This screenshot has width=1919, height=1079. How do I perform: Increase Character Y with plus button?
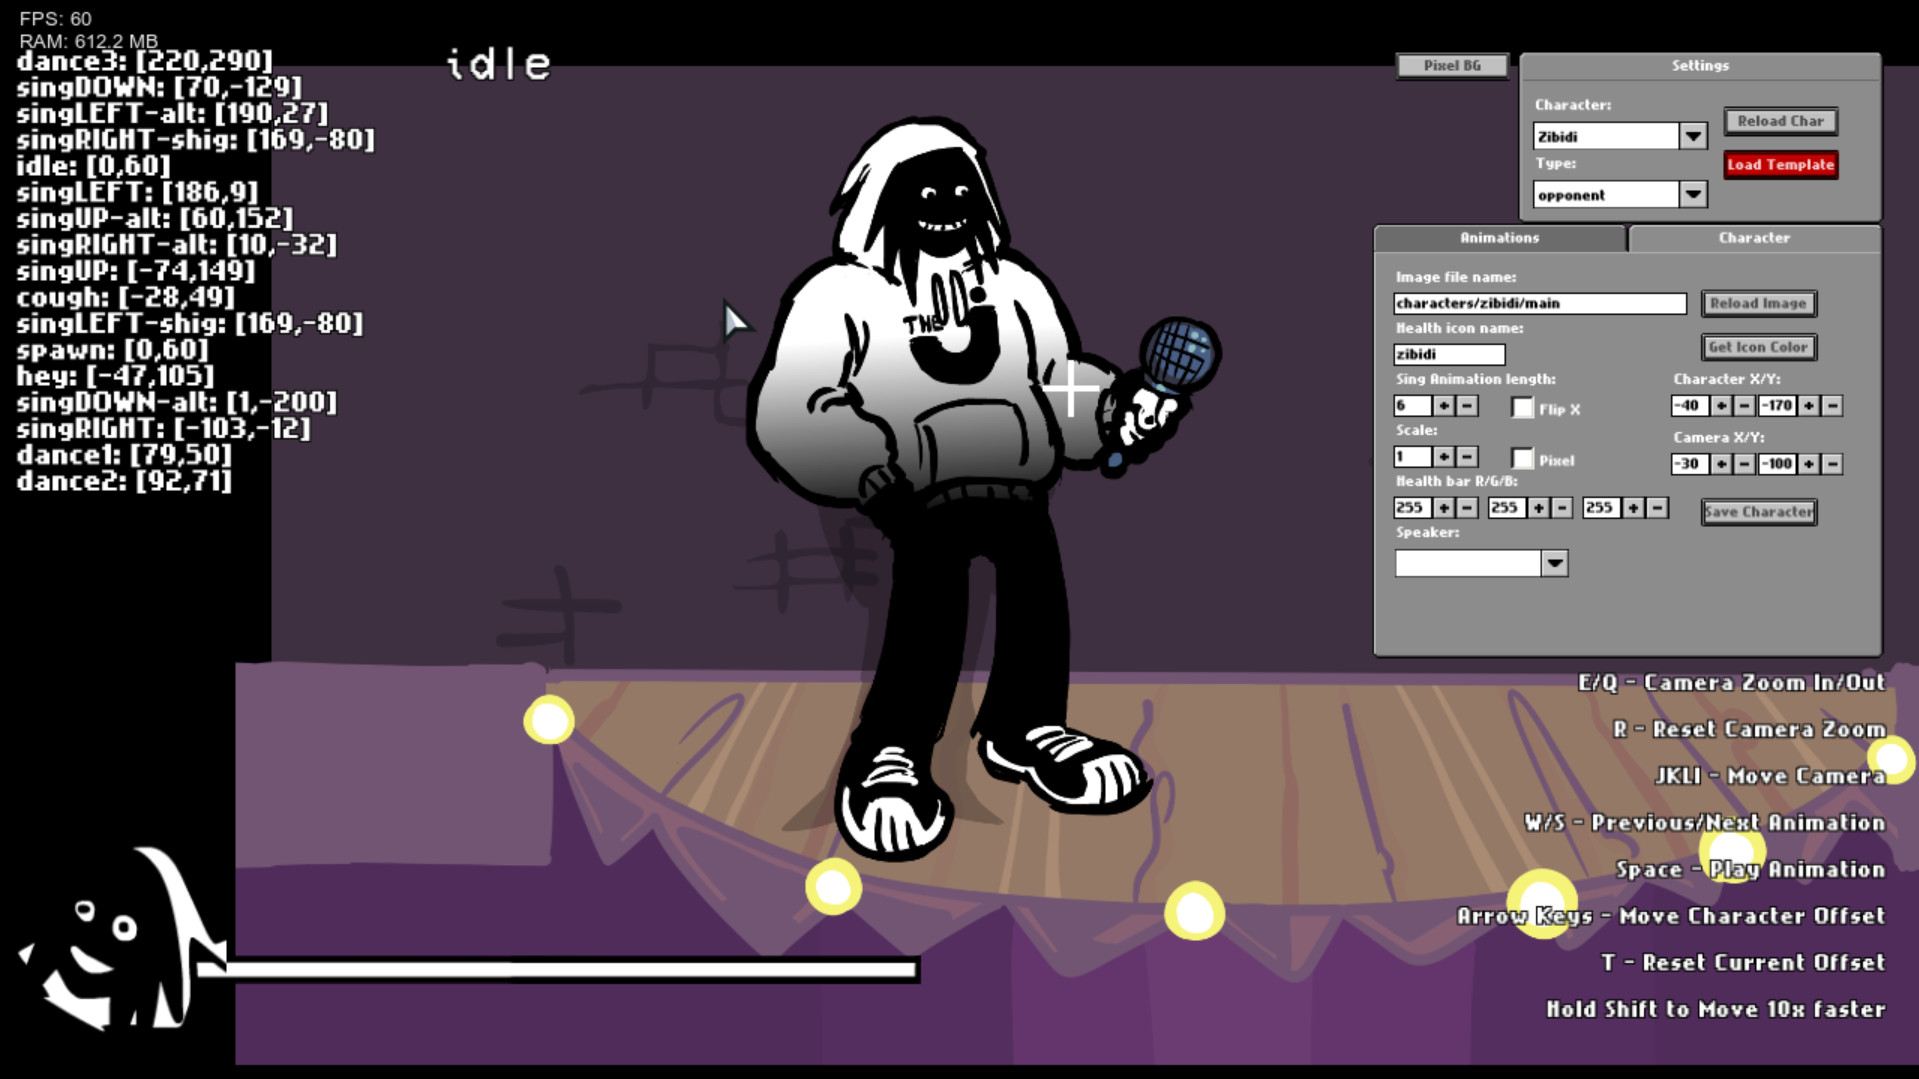1808,405
